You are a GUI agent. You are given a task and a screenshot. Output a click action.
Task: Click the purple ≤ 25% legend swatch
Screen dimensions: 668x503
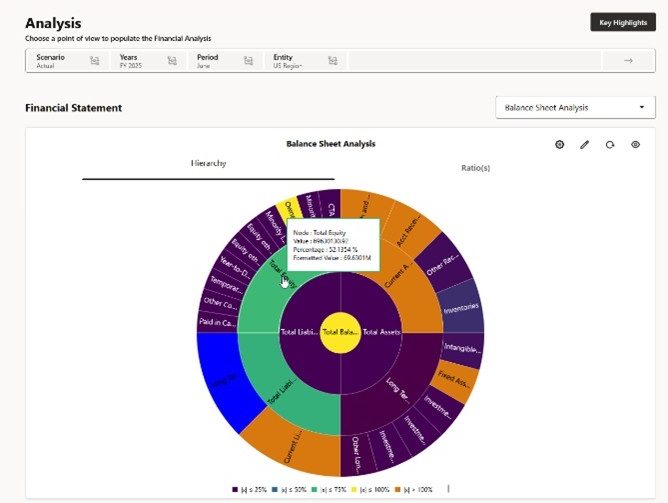(235, 490)
